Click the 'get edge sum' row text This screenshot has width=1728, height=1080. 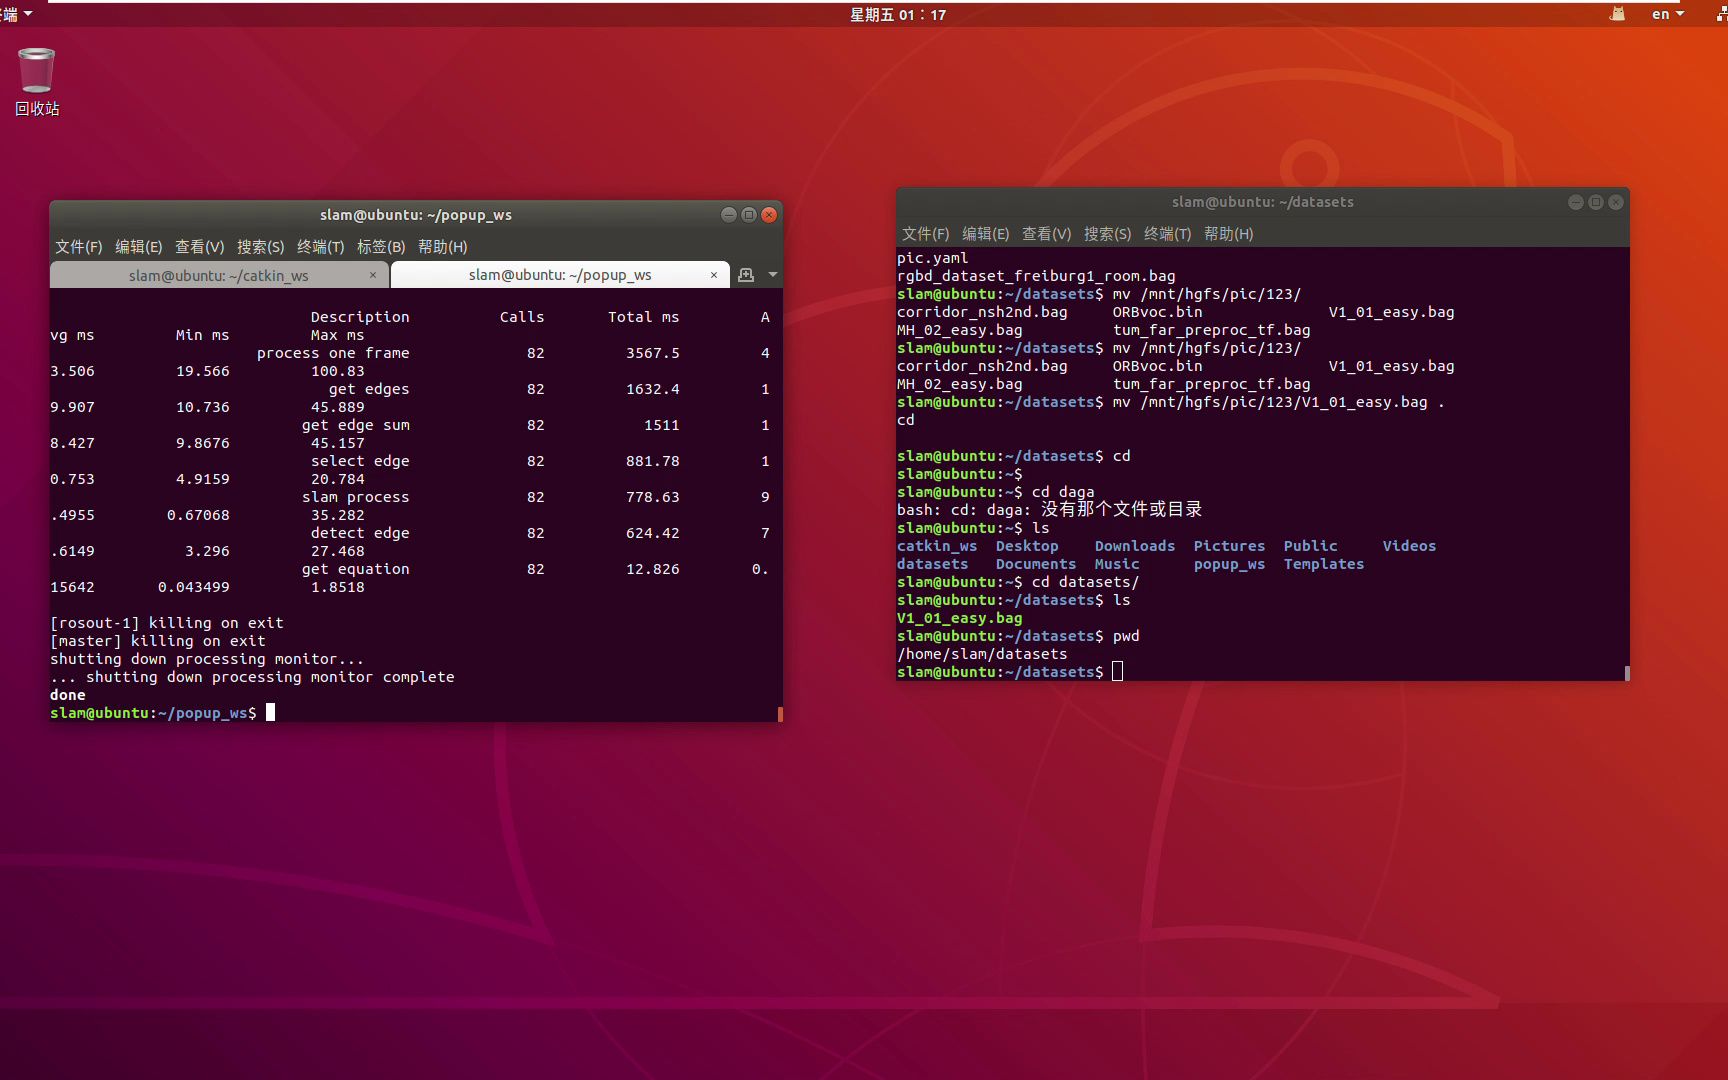(356, 425)
